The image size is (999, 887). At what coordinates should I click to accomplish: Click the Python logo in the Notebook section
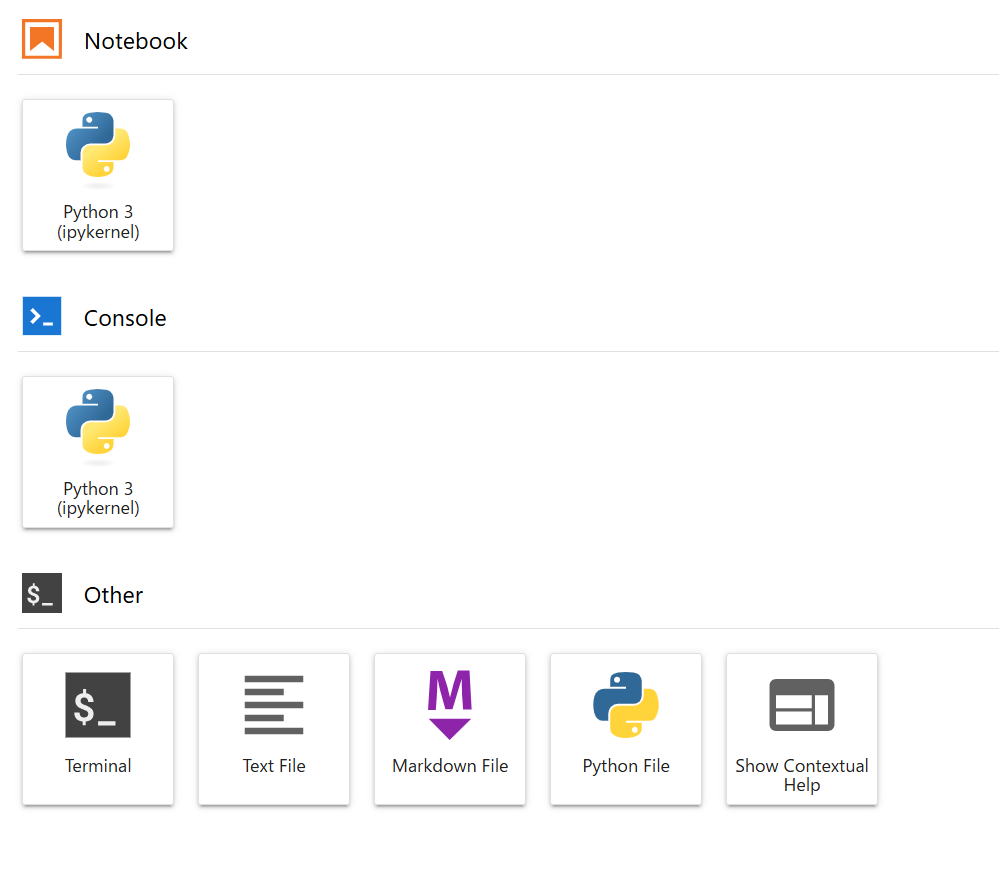[x=98, y=146]
